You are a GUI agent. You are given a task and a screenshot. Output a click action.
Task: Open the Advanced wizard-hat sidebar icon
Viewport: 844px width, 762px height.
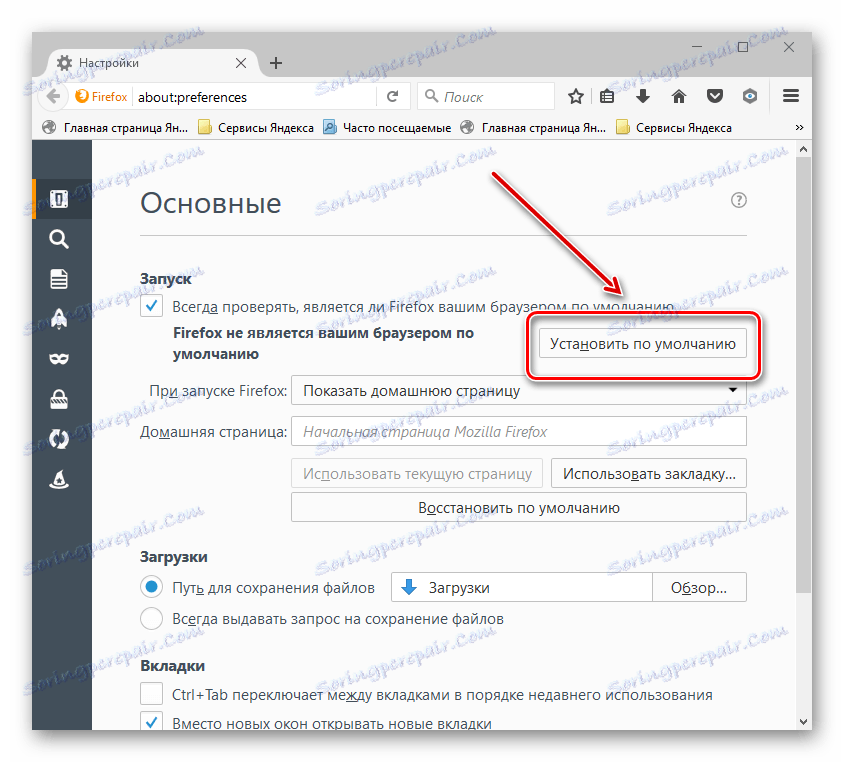point(59,479)
